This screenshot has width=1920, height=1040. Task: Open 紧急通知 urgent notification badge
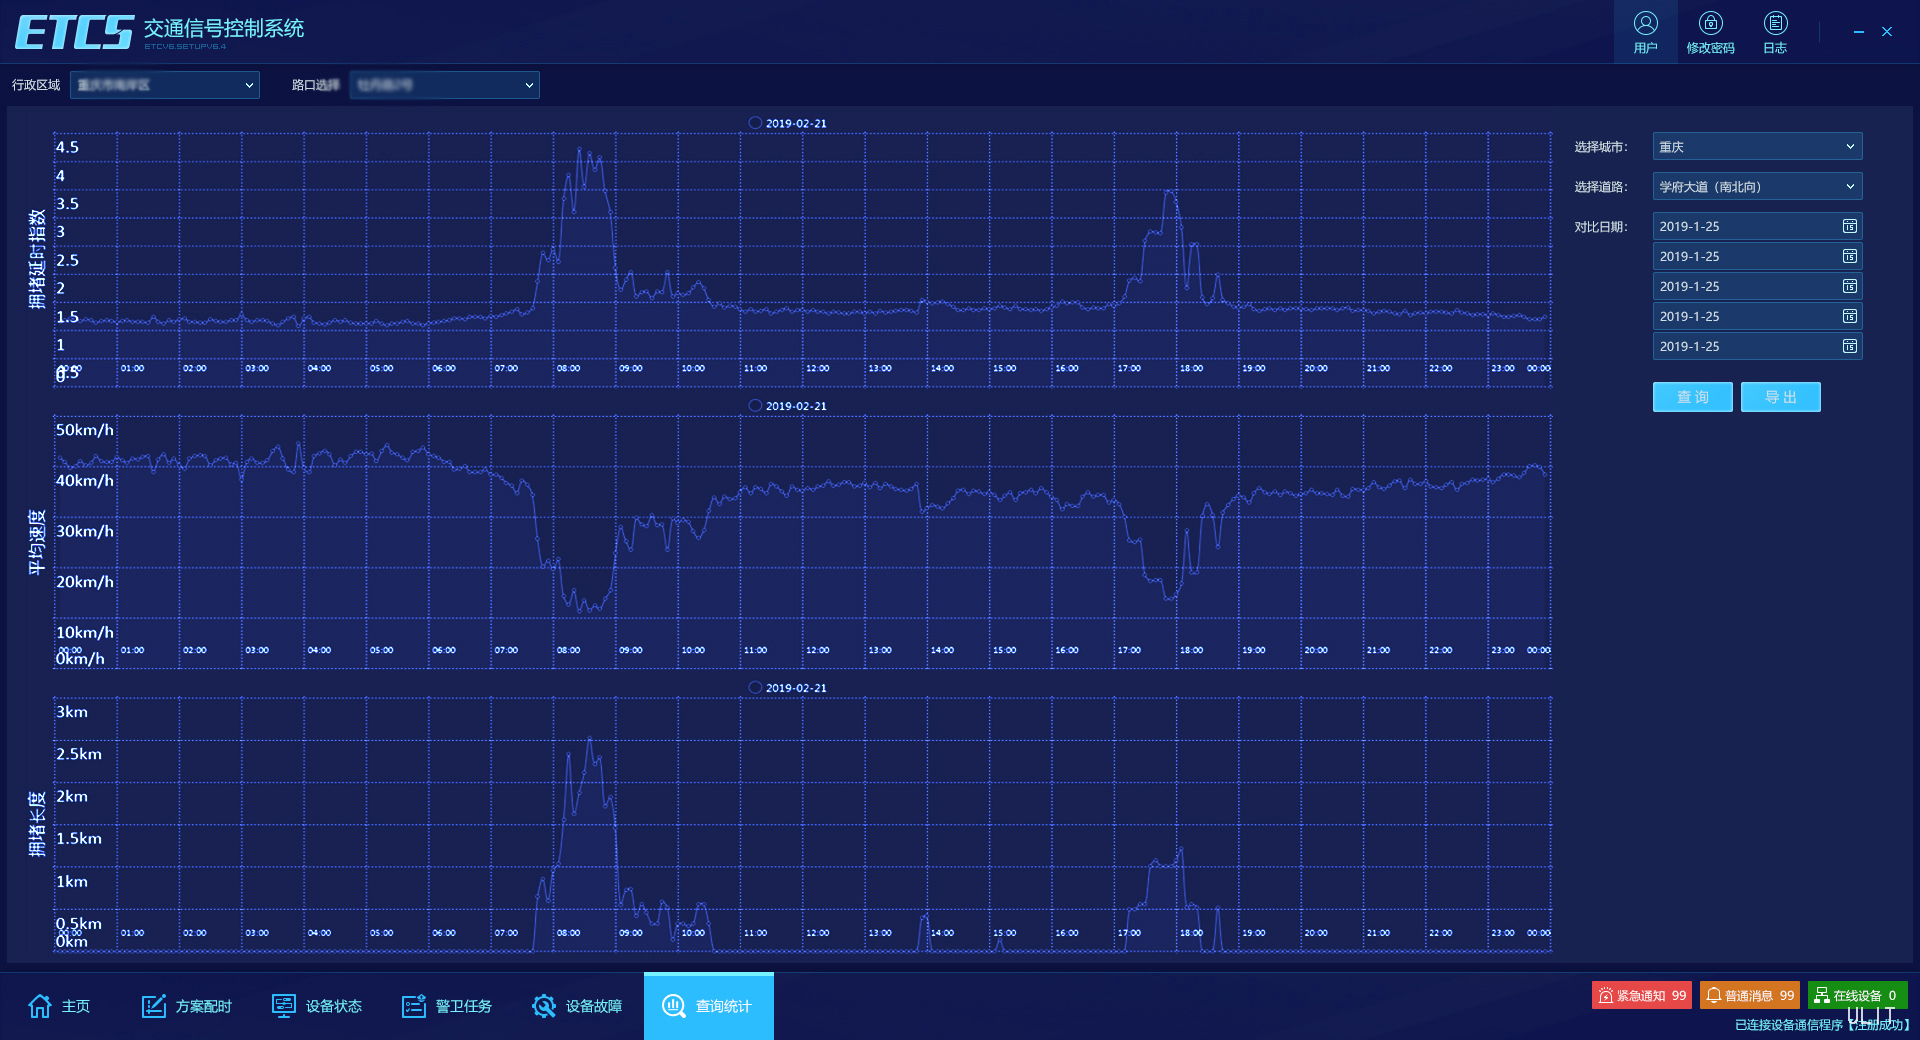tap(1641, 995)
